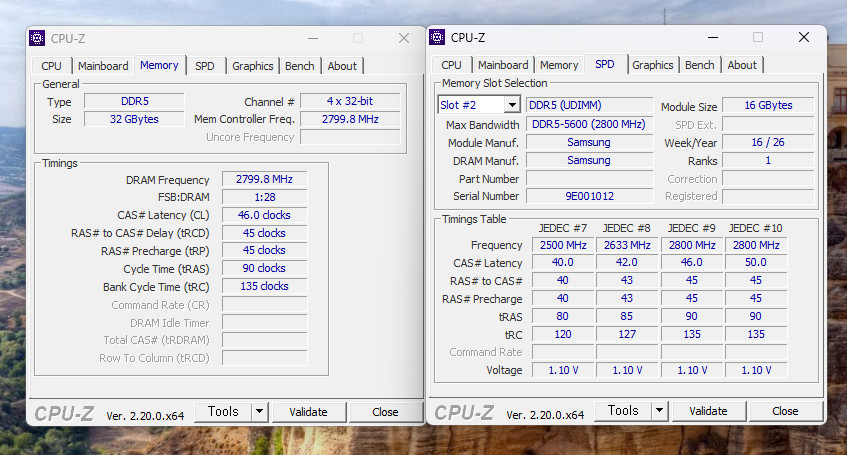The image size is (847, 455).
Task: Select the Memory tab in left window
Action: pyautogui.click(x=159, y=65)
